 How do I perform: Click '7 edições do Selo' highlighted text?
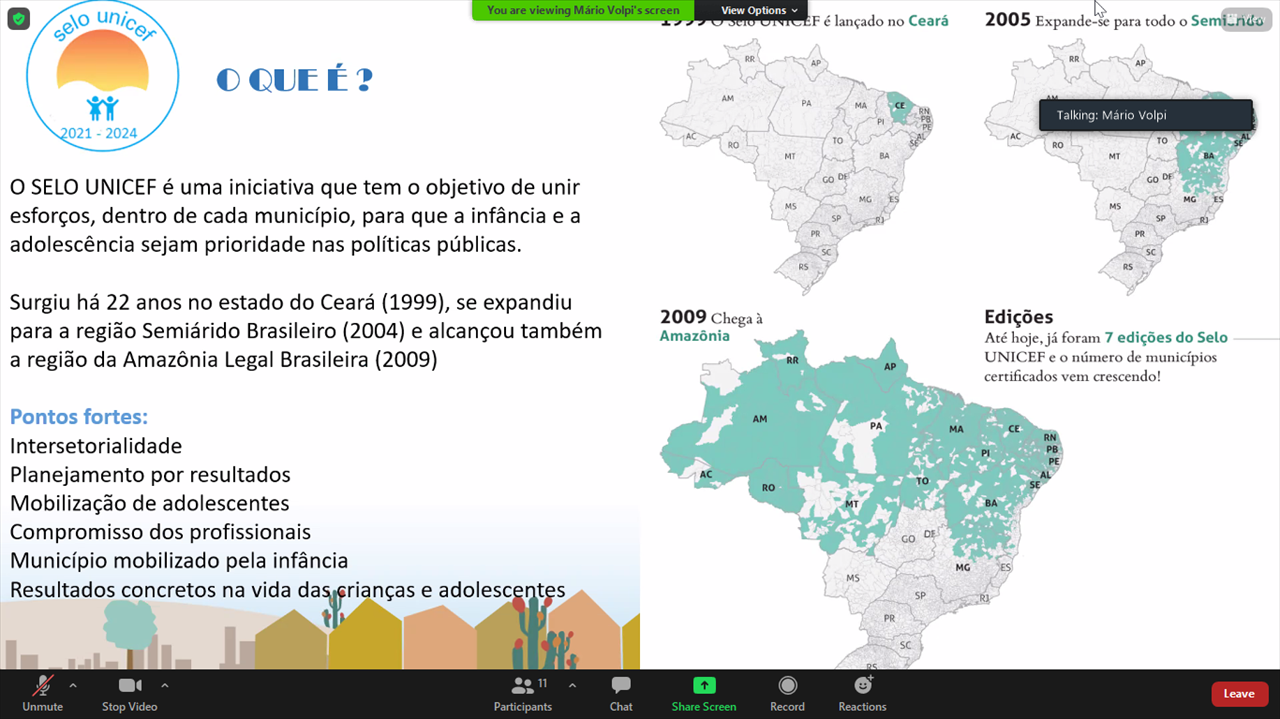1166,338
